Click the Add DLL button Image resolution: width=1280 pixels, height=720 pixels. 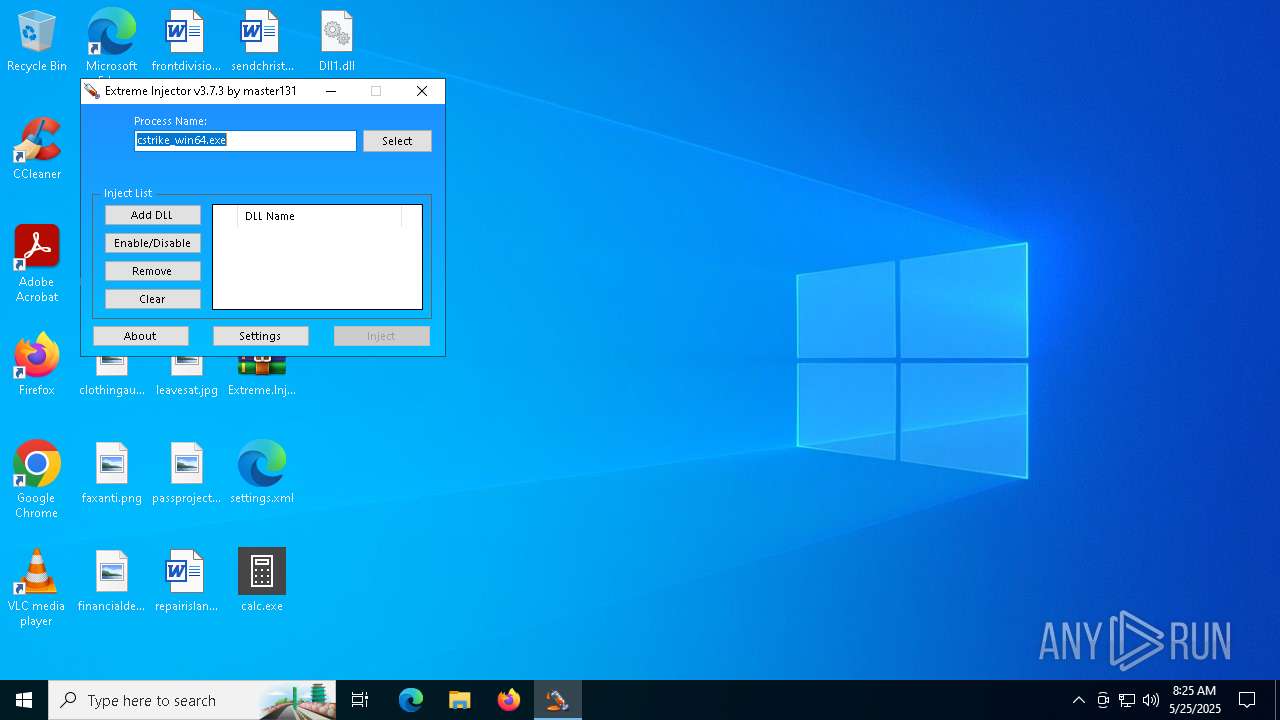tap(152, 215)
